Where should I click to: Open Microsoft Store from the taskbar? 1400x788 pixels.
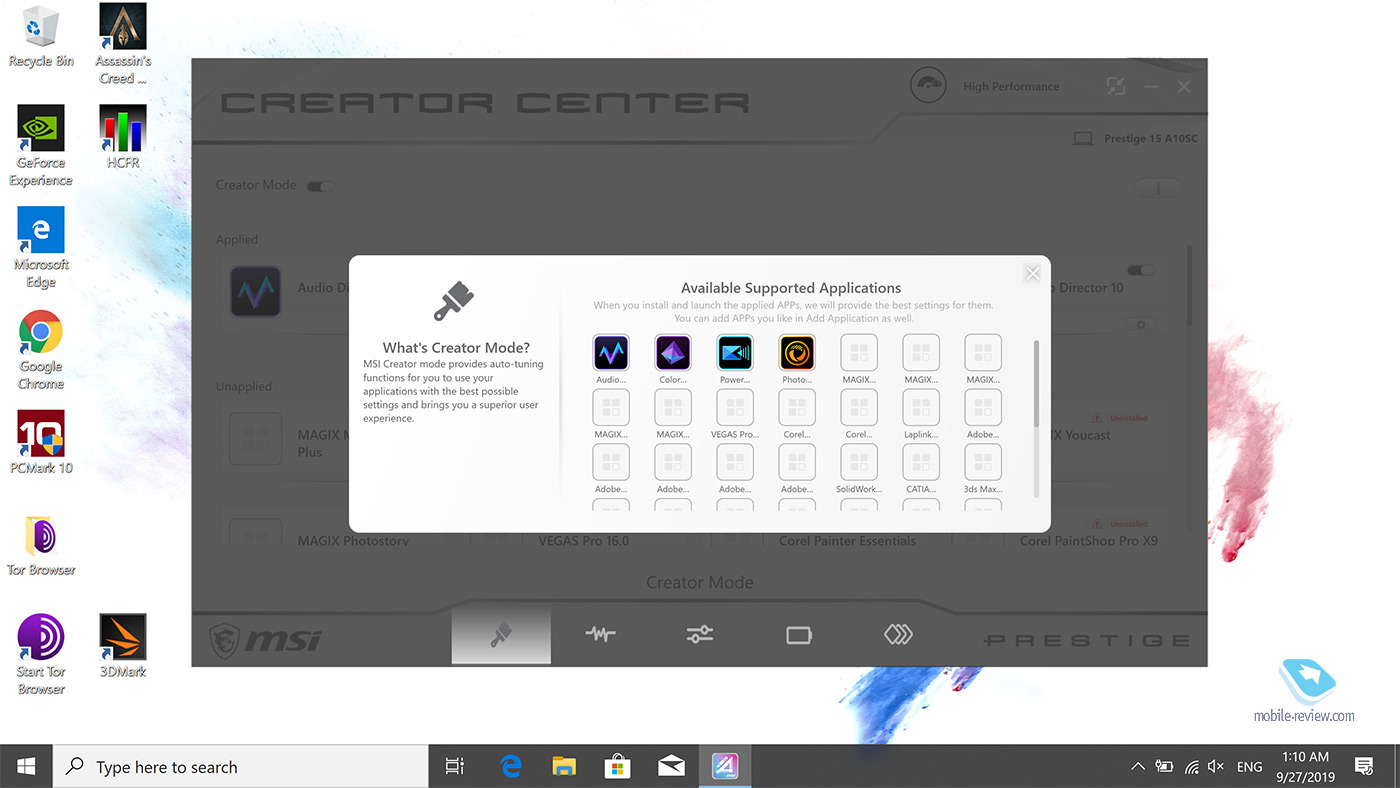pos(617,767)
